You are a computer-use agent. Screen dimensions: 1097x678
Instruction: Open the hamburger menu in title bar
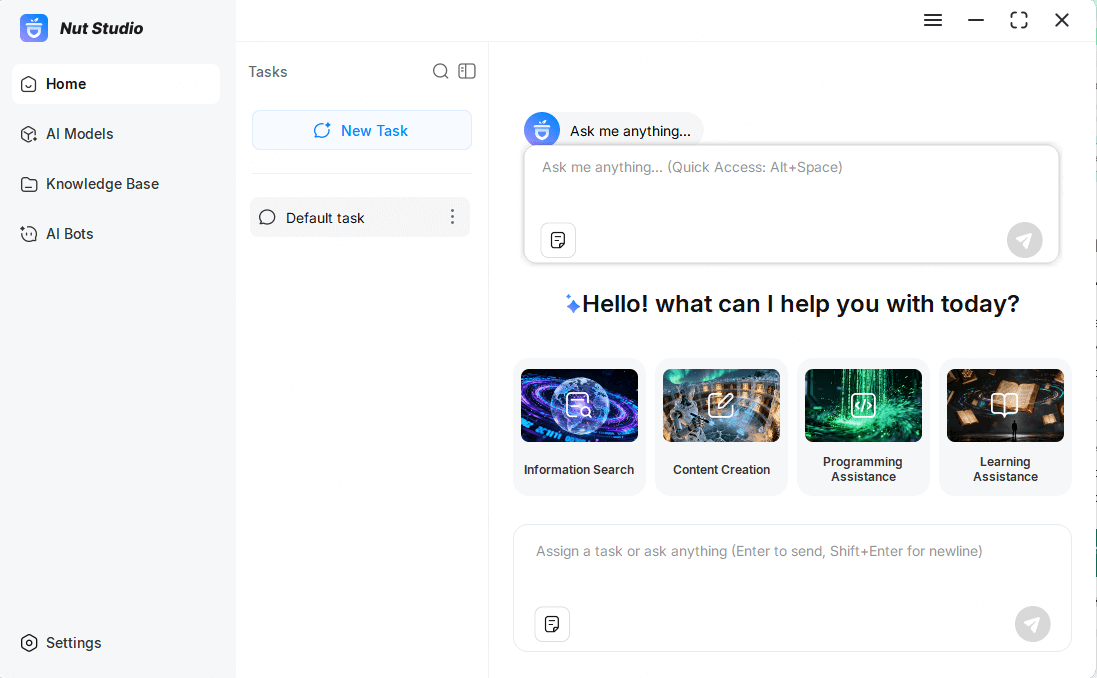click(x=933, y=20)
